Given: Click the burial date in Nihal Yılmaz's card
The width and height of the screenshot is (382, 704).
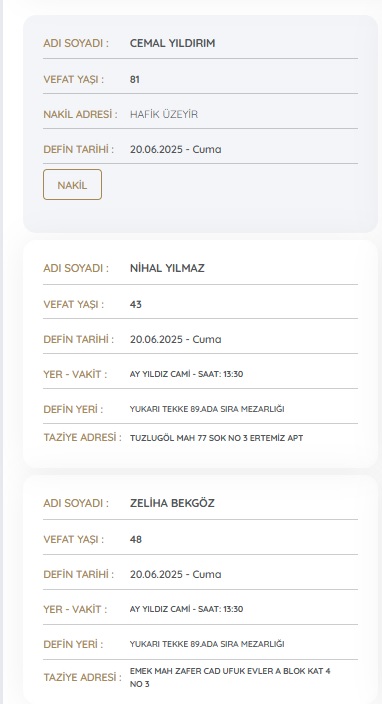Looking at the screenshot, I should coord(176,339).
